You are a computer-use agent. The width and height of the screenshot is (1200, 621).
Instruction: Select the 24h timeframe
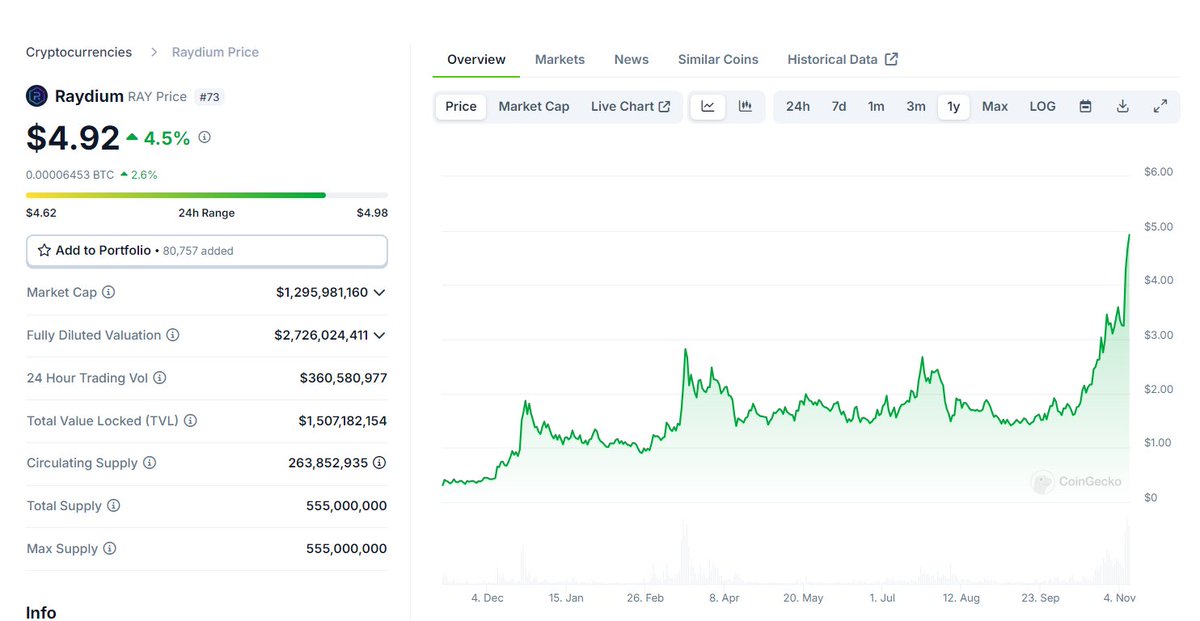click(x=797, y=106)
